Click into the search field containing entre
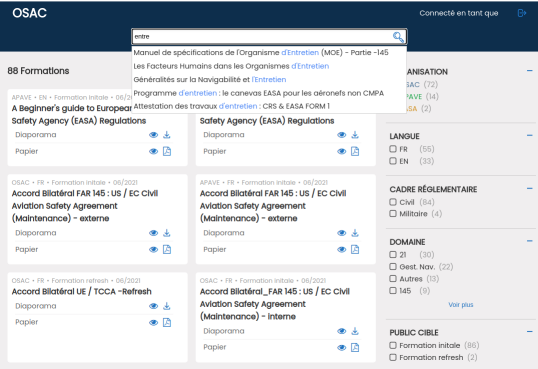Screen dimensions: 538x369 pos(262,37)
